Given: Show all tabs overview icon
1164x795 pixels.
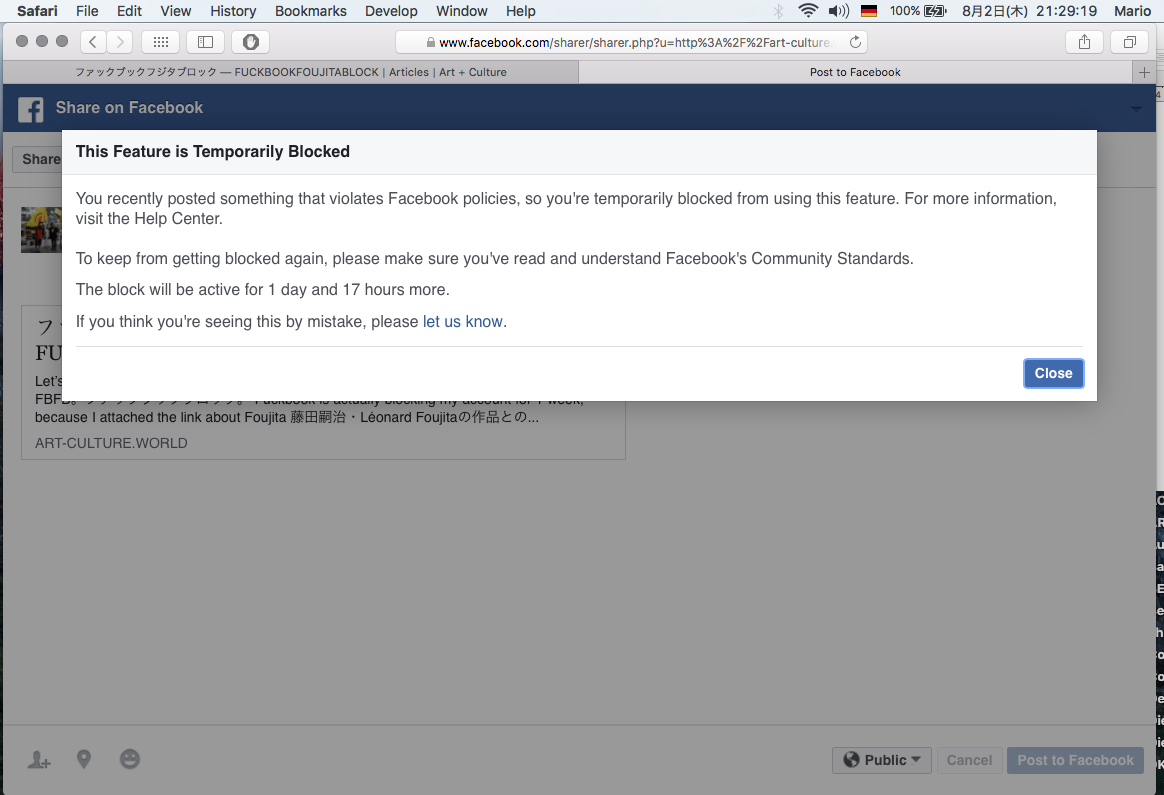Looking at the screenshot, I should (1129, 42).
